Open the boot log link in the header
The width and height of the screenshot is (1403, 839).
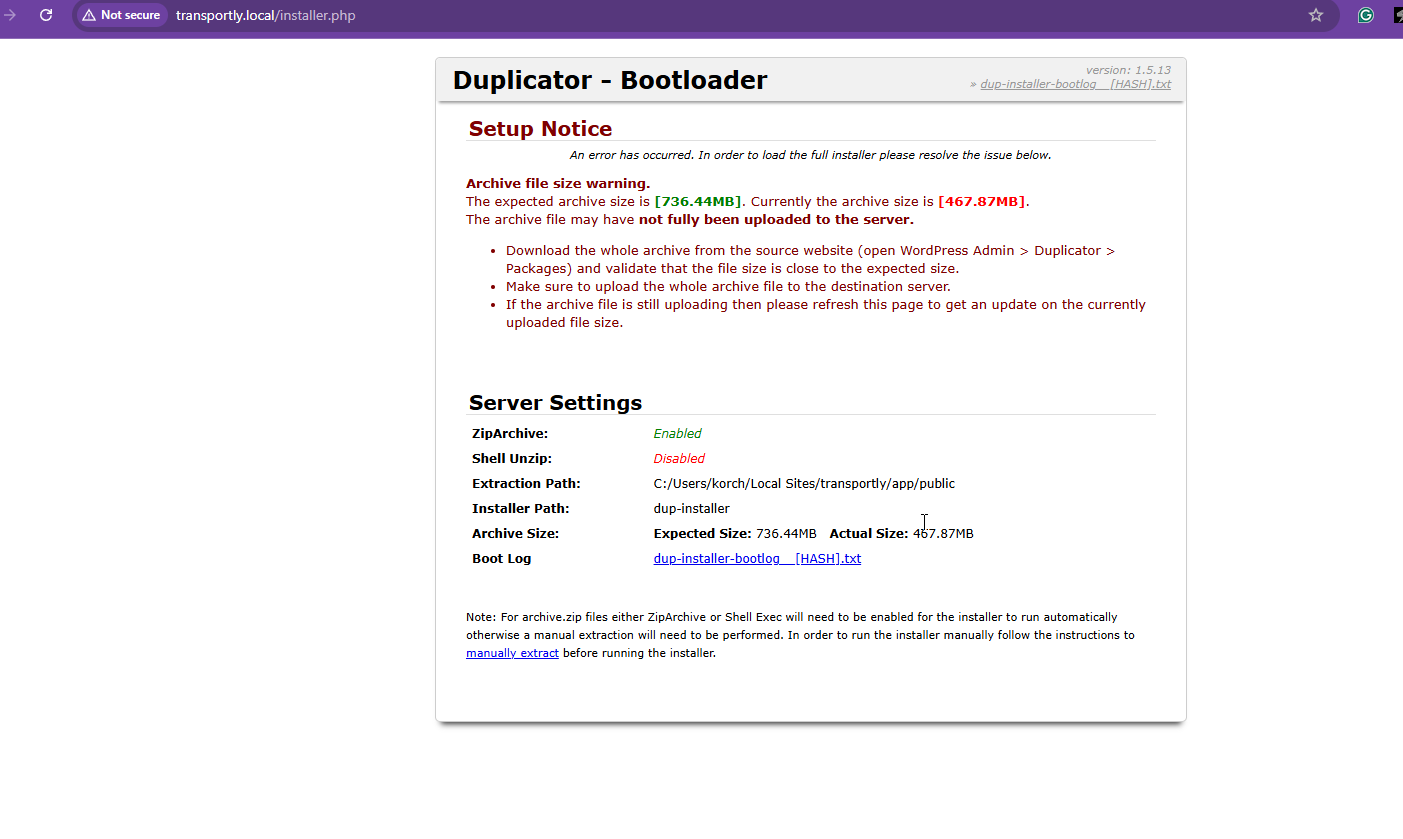(1075, 84)
